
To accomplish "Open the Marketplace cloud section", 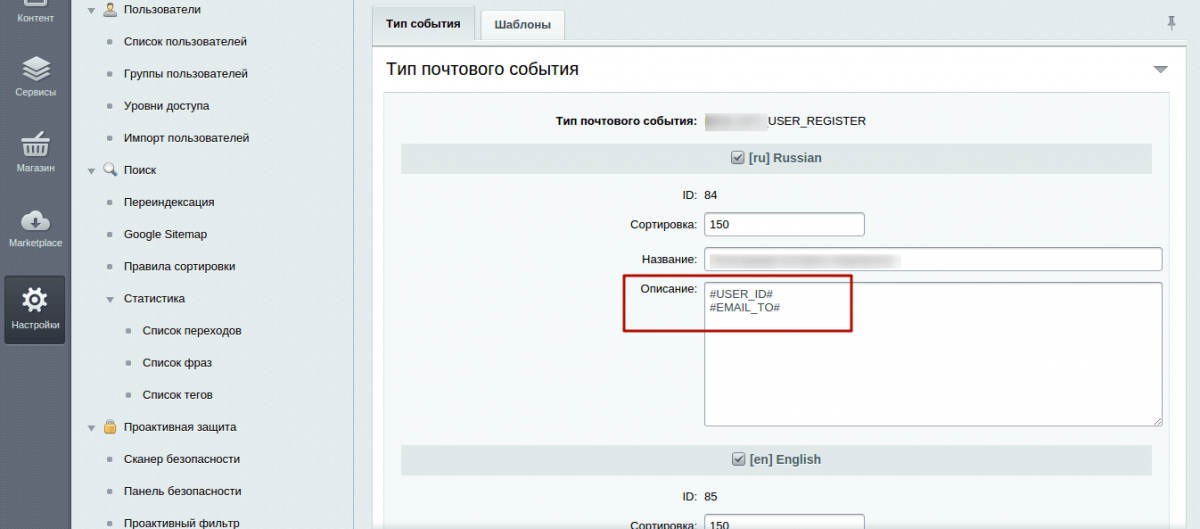I will (x=35, y=227).
